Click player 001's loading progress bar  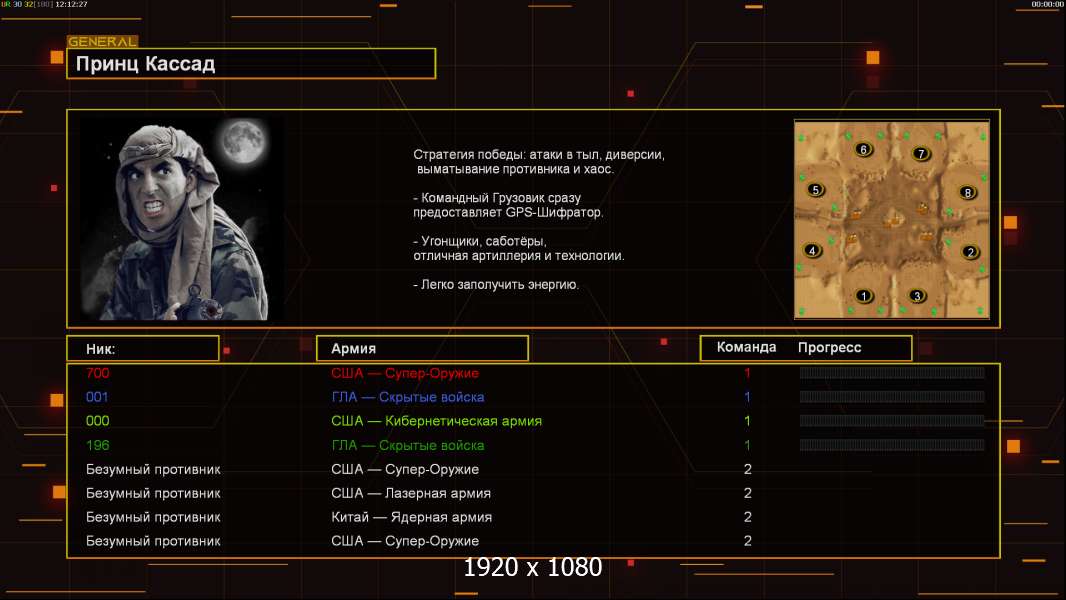(892, 397)
